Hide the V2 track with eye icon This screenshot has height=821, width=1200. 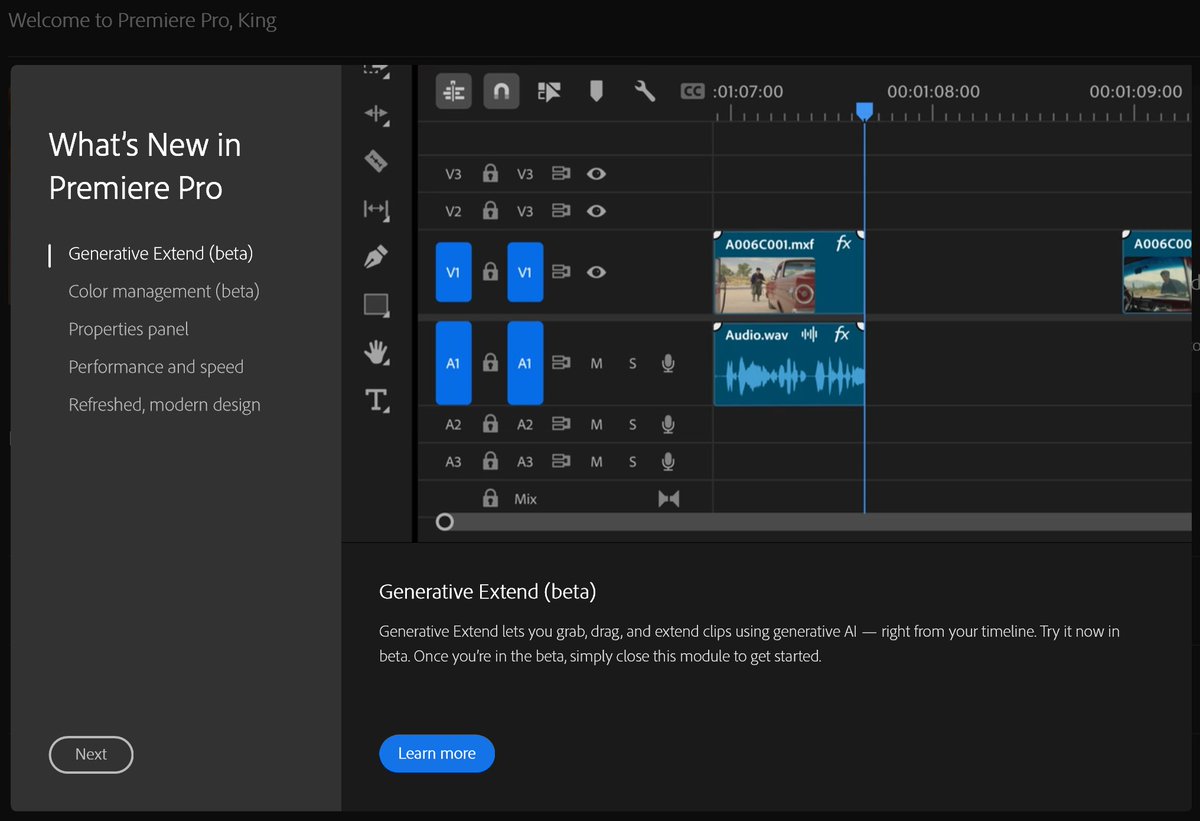click(597, 211)
